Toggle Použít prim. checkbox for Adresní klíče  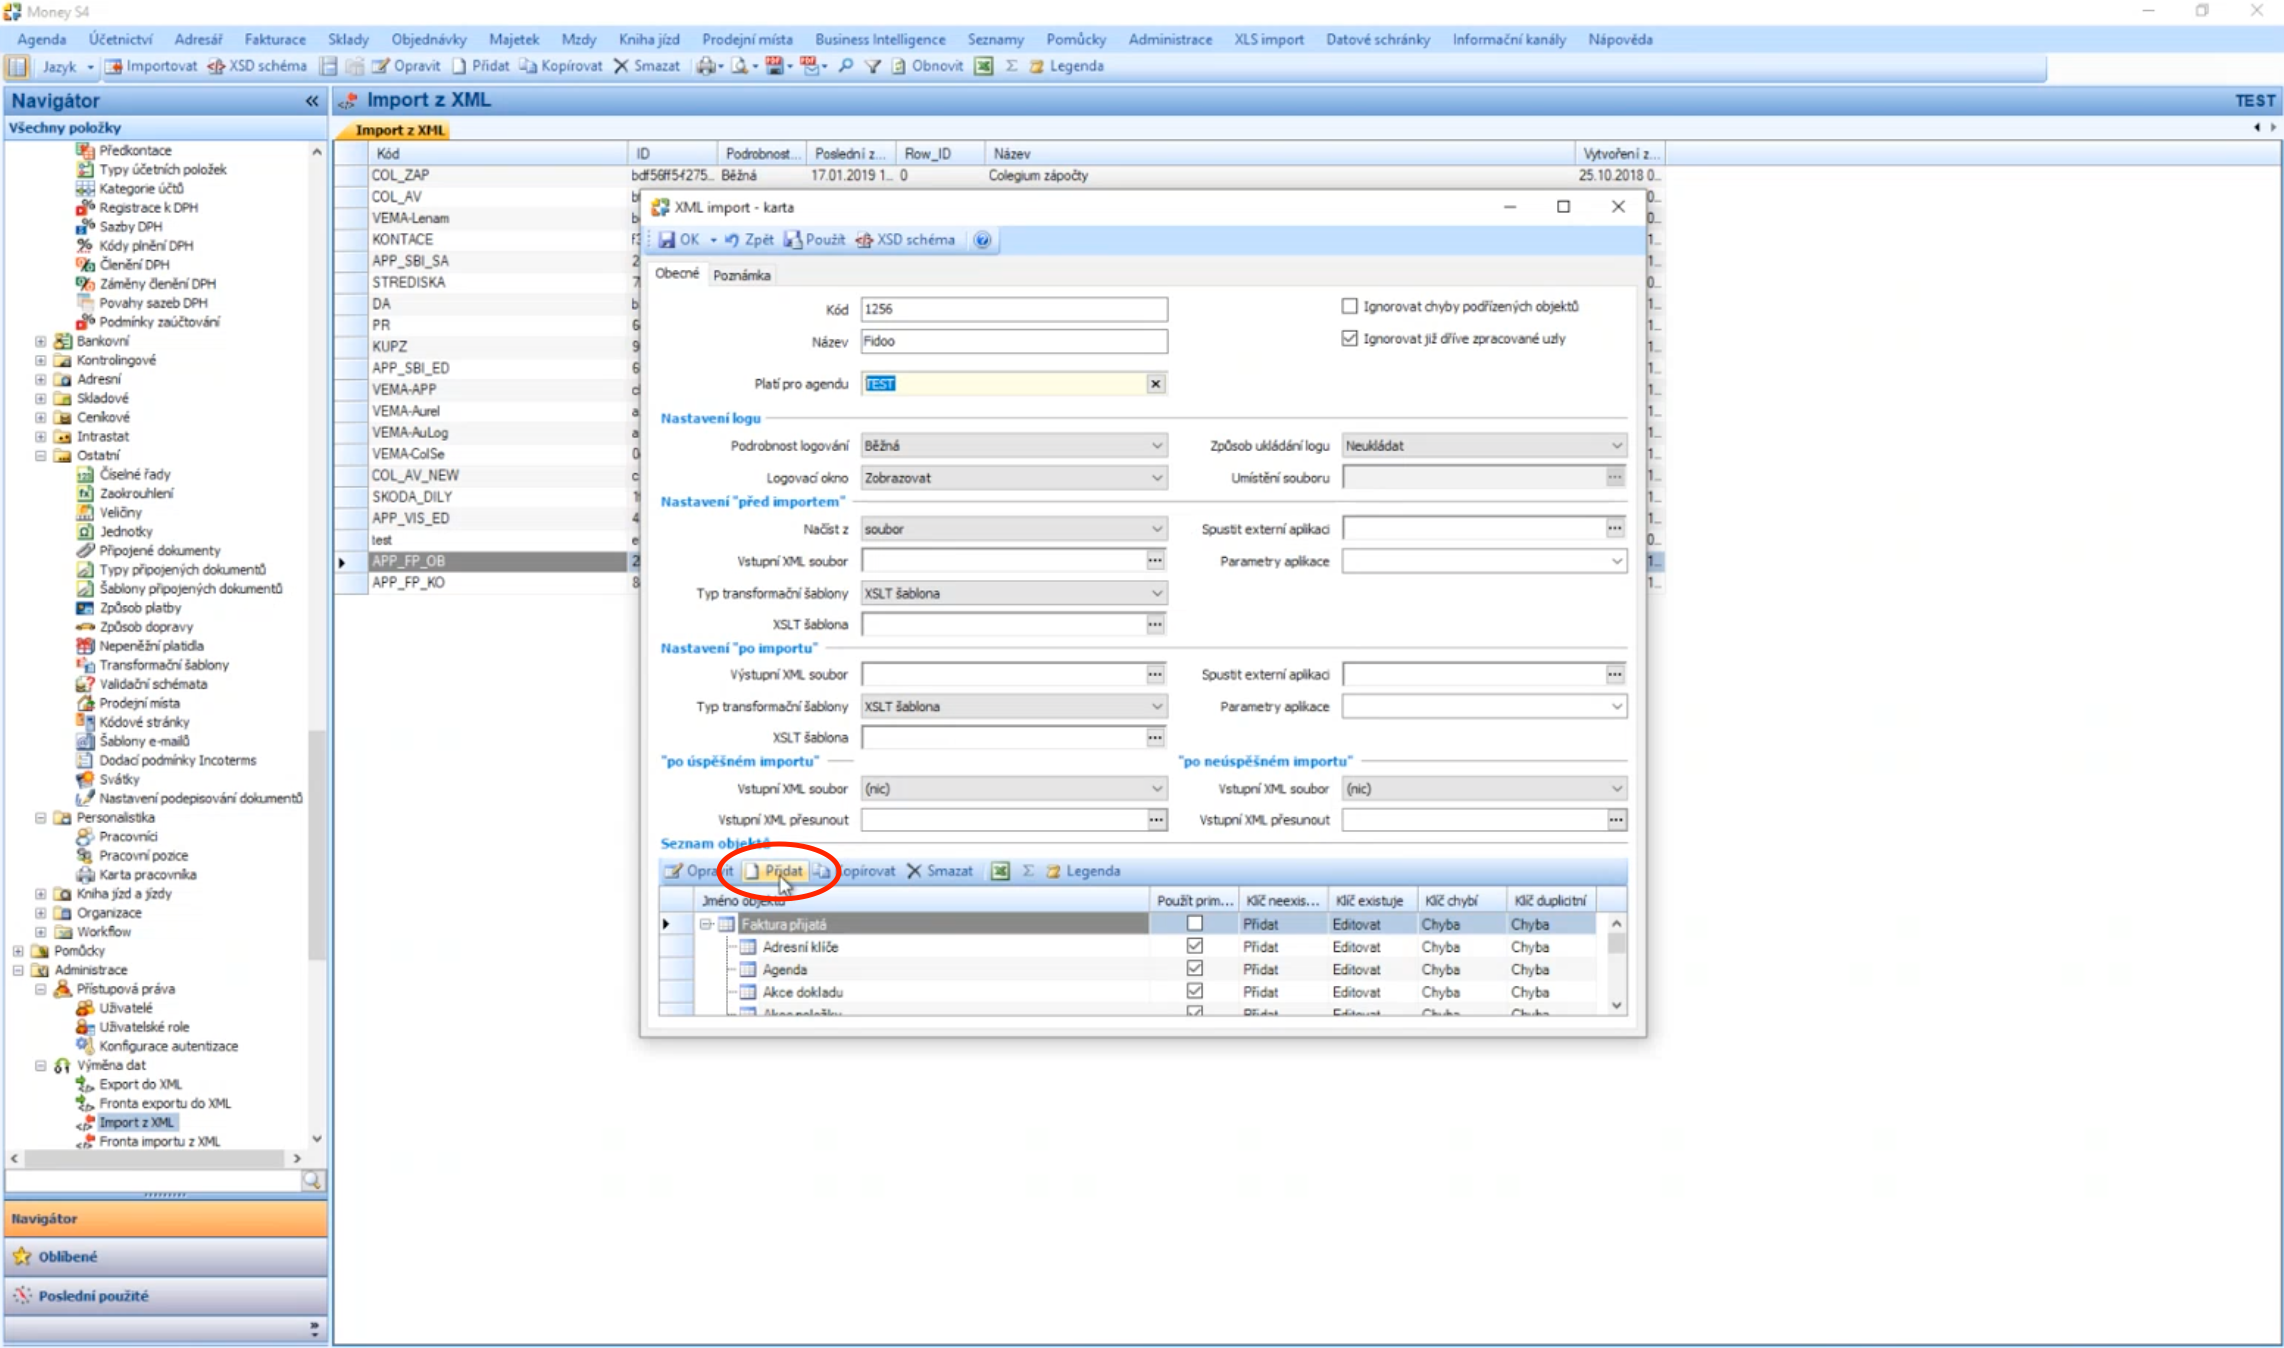click(1195, 946)
